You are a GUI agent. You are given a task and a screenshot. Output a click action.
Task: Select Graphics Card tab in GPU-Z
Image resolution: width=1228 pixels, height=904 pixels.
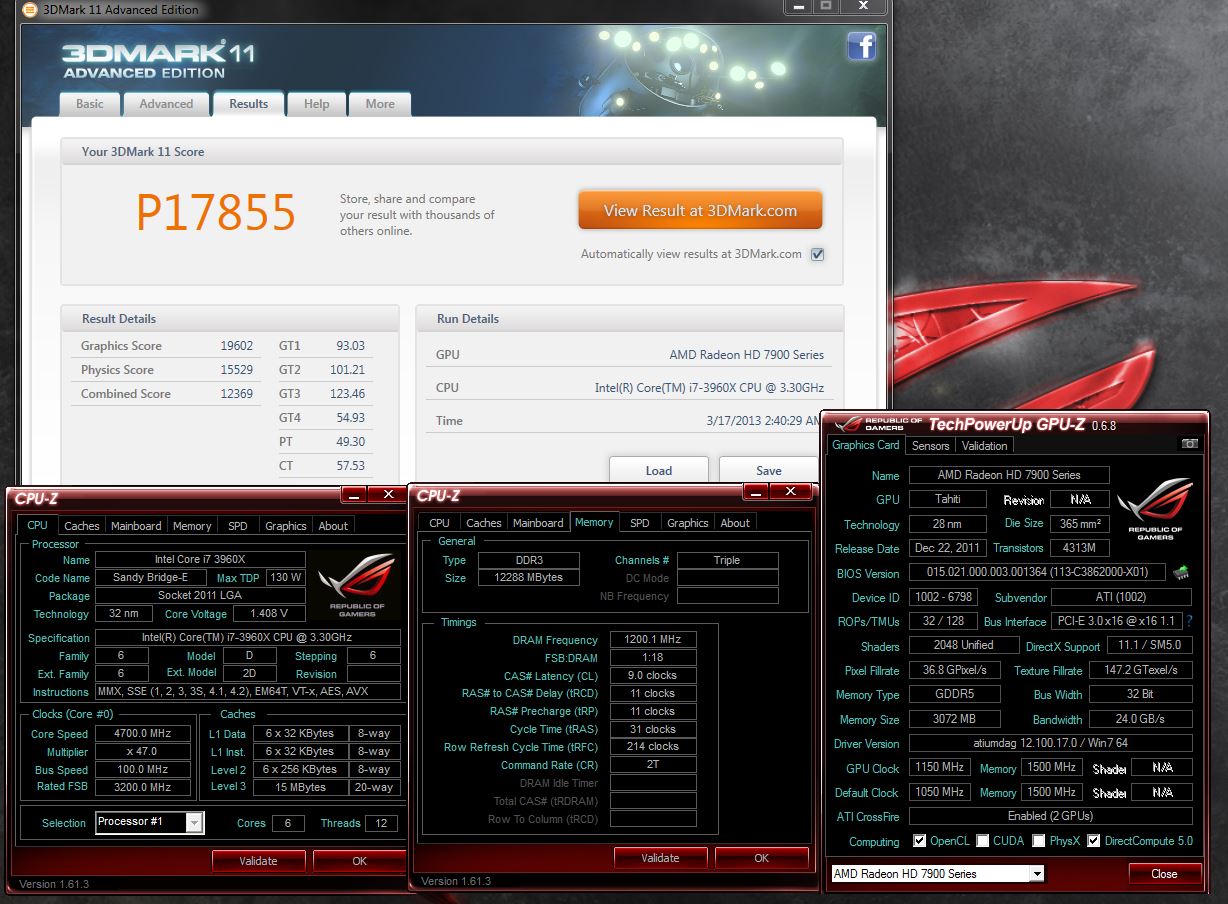(x=866, y=445)
